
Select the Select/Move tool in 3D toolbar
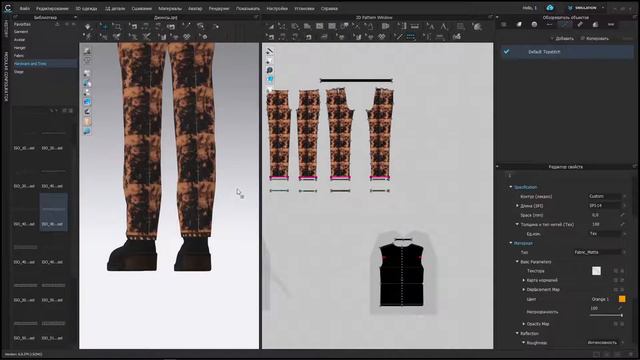pyautogui.click(x=104, y=27)
